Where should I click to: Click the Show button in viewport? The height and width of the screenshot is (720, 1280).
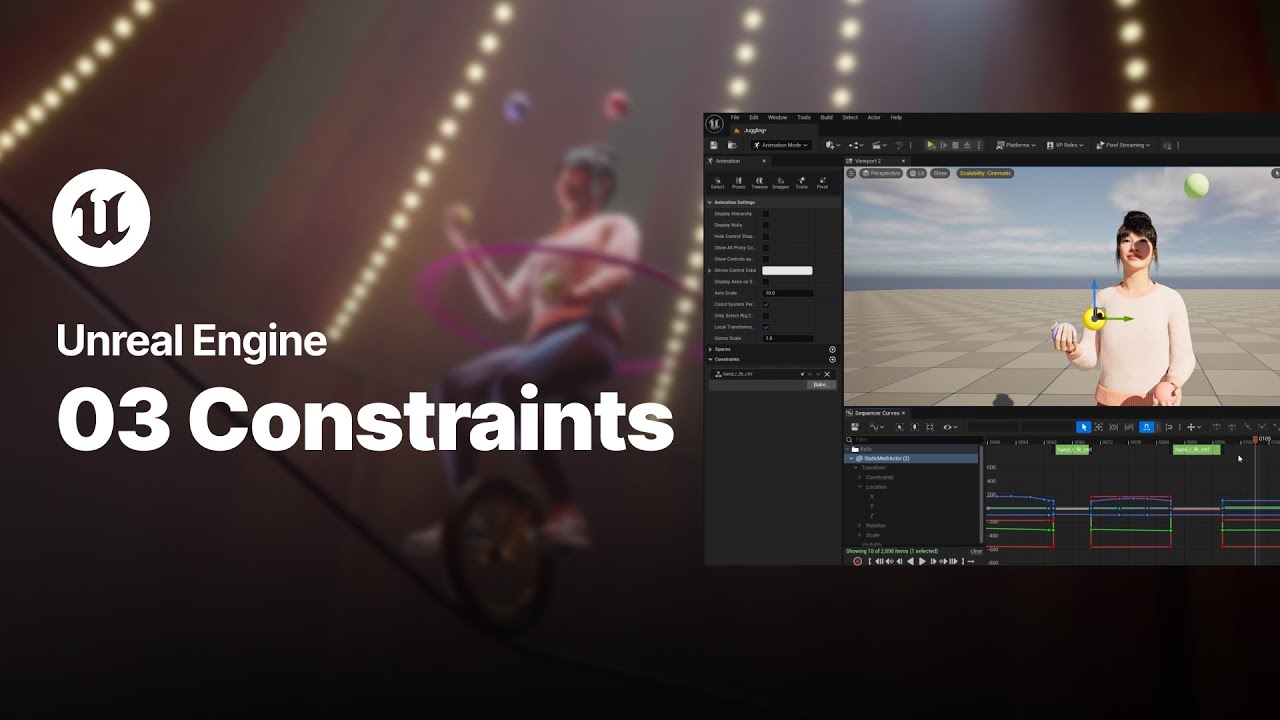tap(940, 173)
